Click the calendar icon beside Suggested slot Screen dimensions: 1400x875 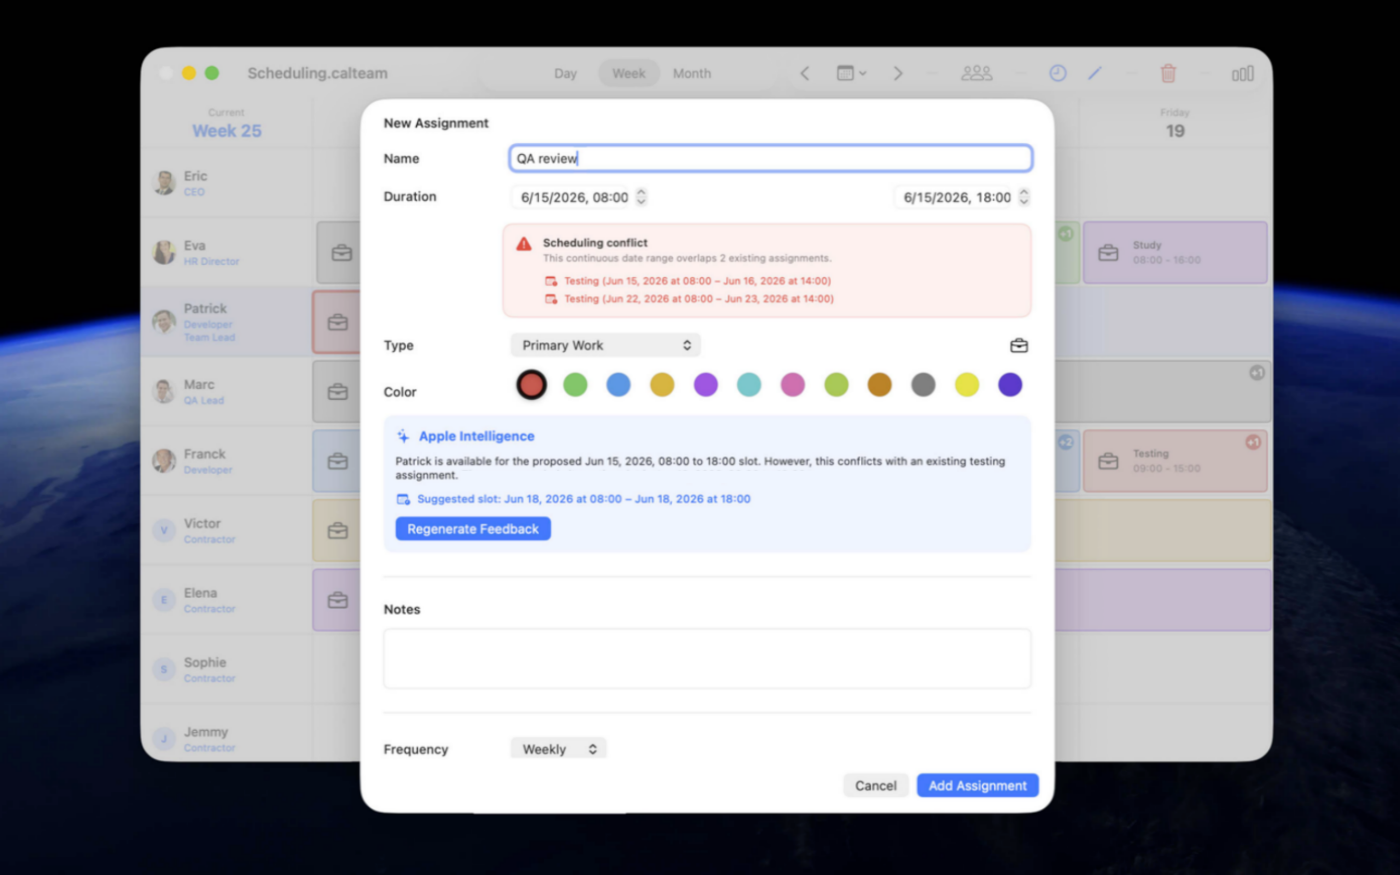pyautogui.click(x=403, y=499)
